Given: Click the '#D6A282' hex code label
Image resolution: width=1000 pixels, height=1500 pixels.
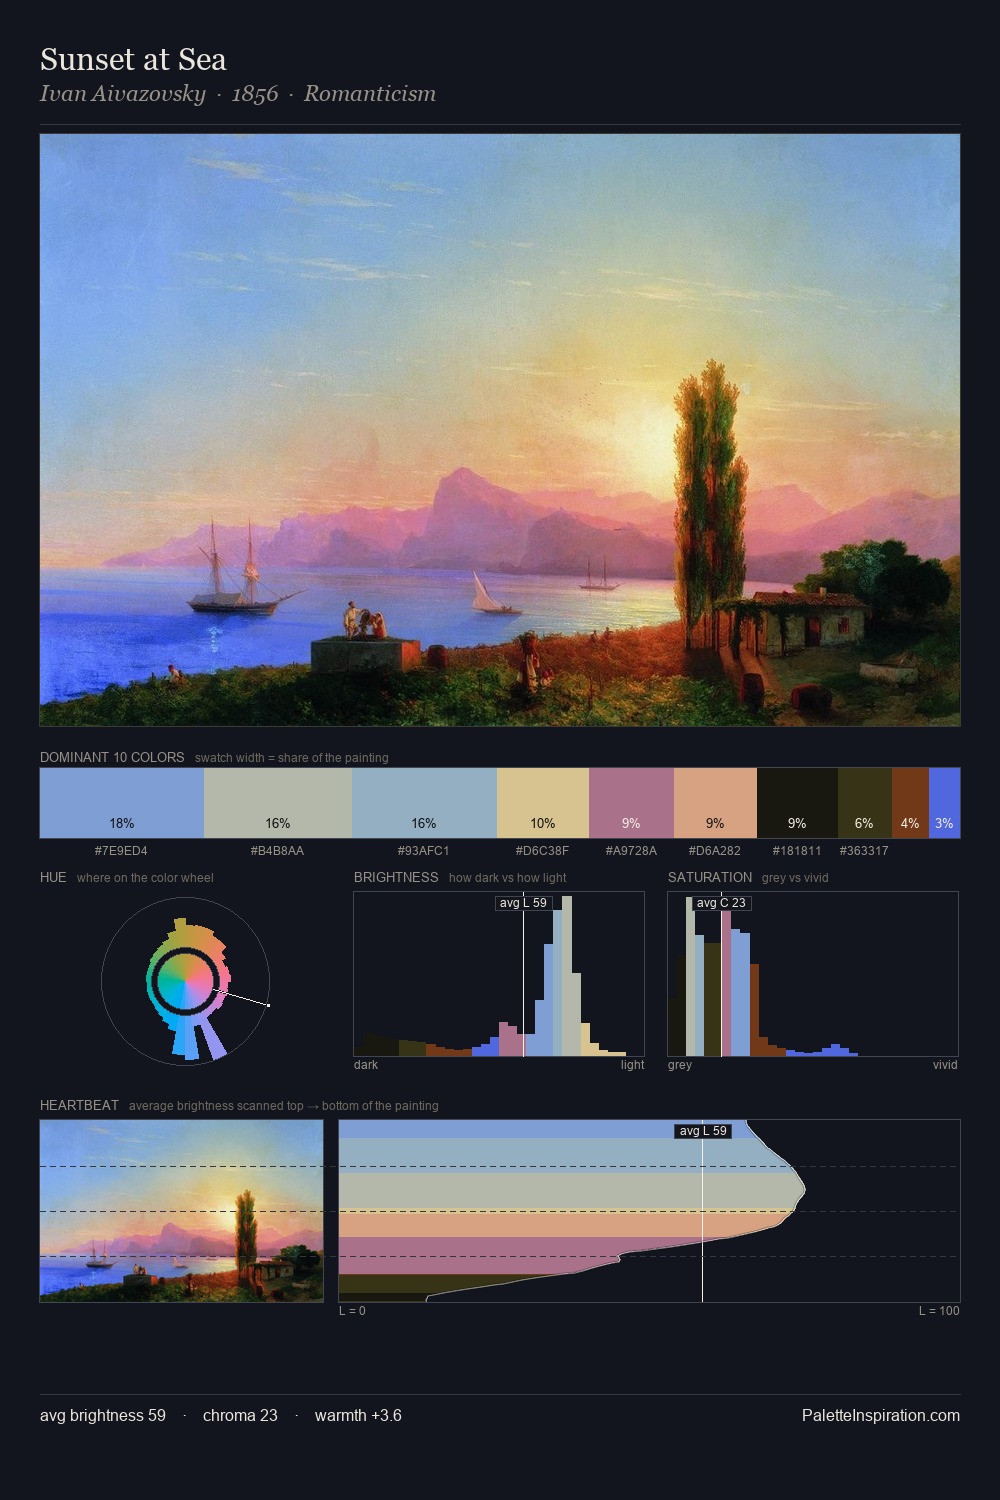Looking at the screenshot, I should pos(715,851).
